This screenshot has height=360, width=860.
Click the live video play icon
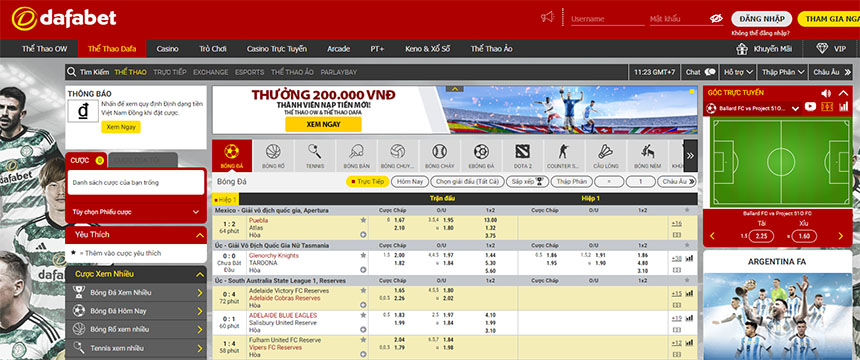tap(810, 108)
